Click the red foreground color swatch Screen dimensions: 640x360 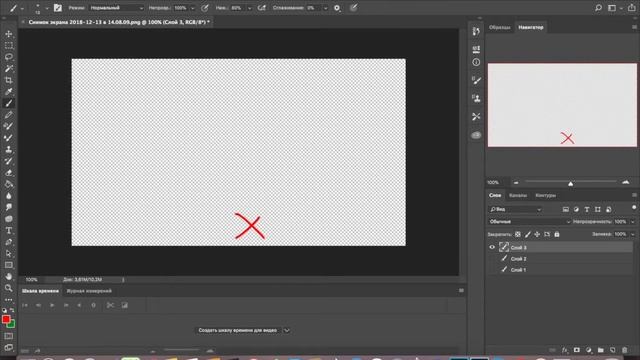click(6, 319)
